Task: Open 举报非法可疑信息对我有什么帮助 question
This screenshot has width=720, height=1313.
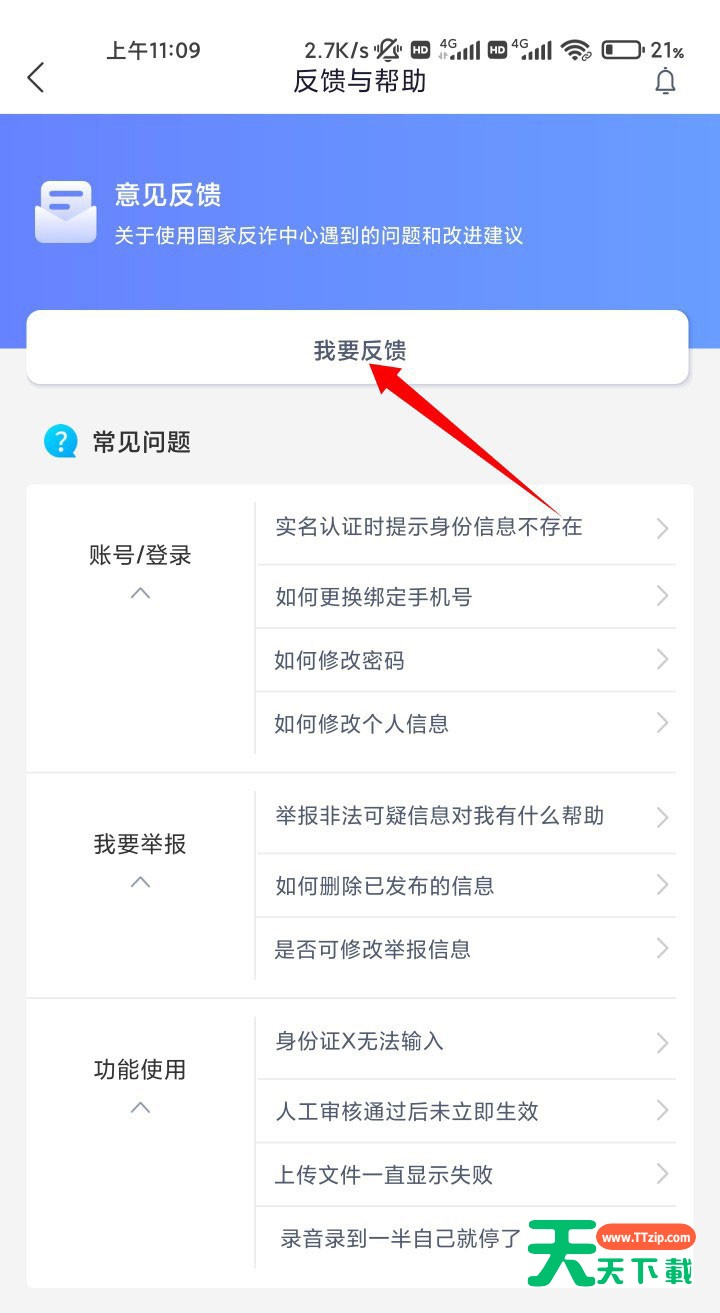Action: point(466,816)
